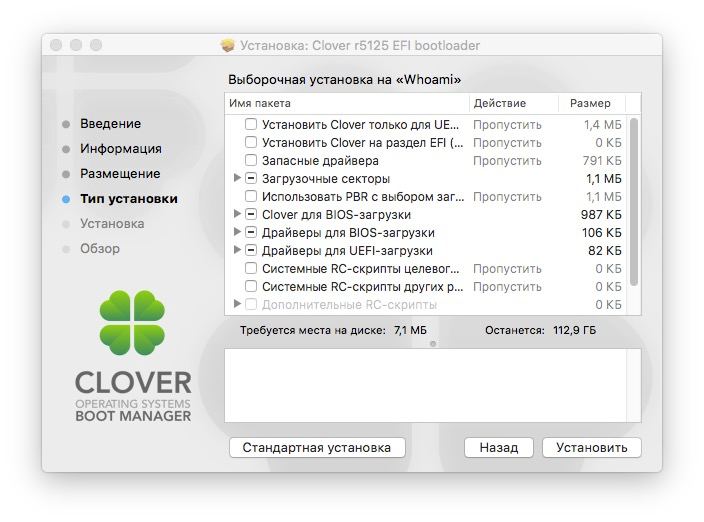Click 'Пропустить' action for 'Запасные драйвера'

(x=507, y=161)
